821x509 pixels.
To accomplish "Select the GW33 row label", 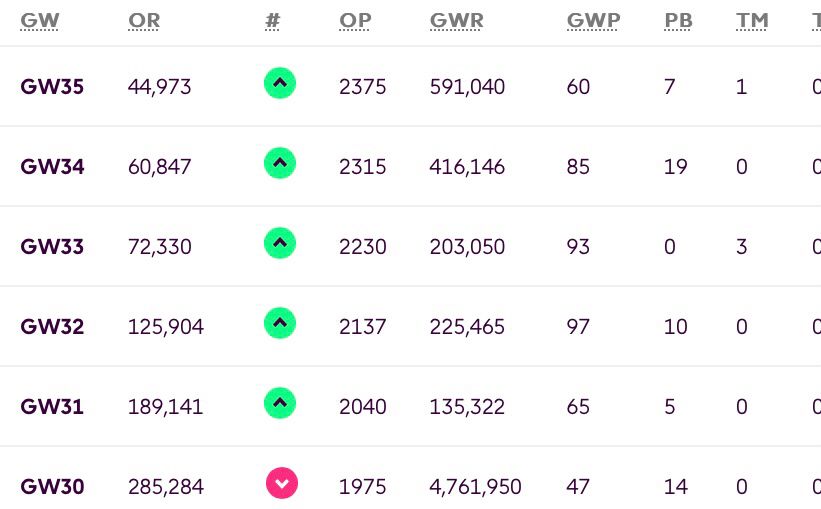I will 52,247.
